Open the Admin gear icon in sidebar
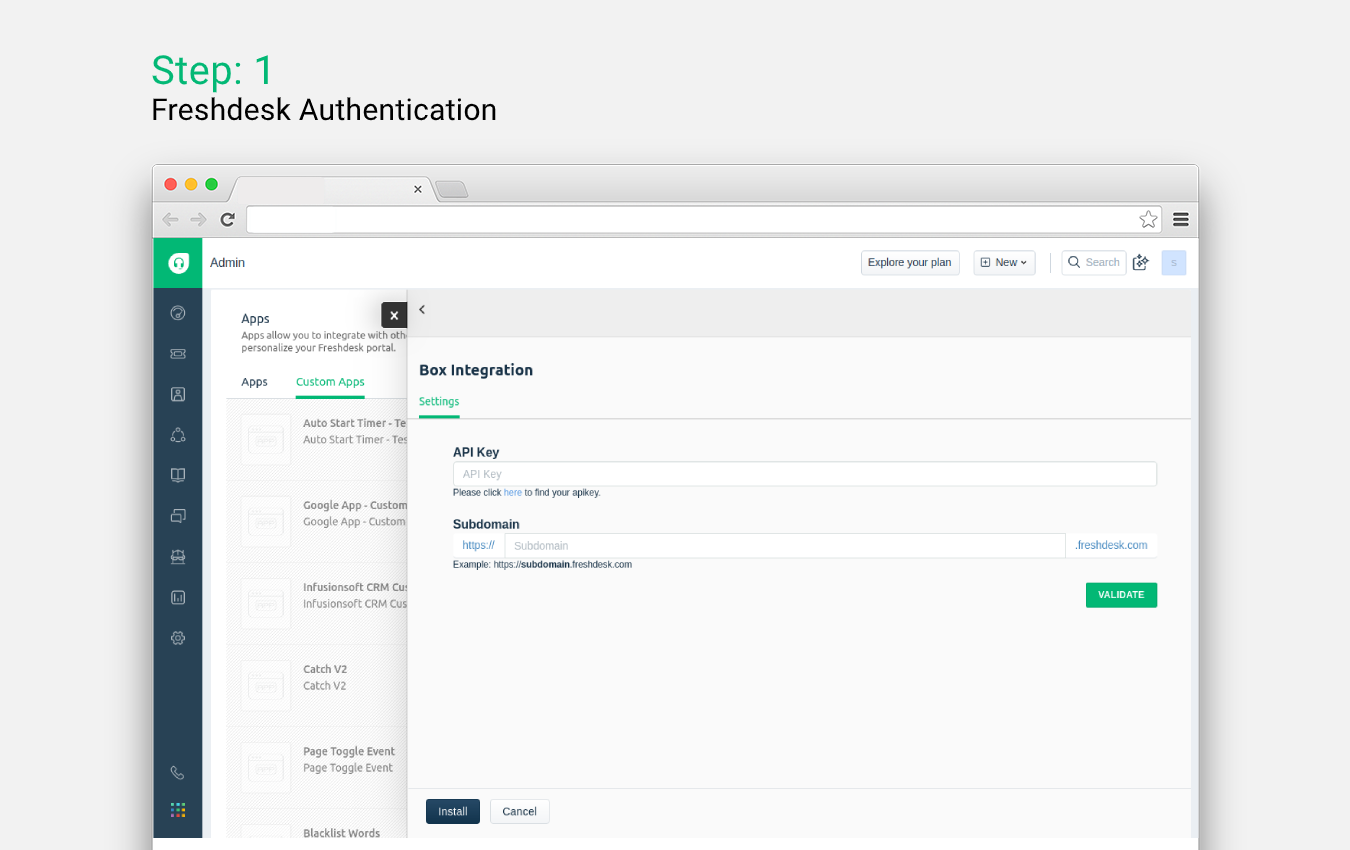1350x850 pixels. point(178,638)
